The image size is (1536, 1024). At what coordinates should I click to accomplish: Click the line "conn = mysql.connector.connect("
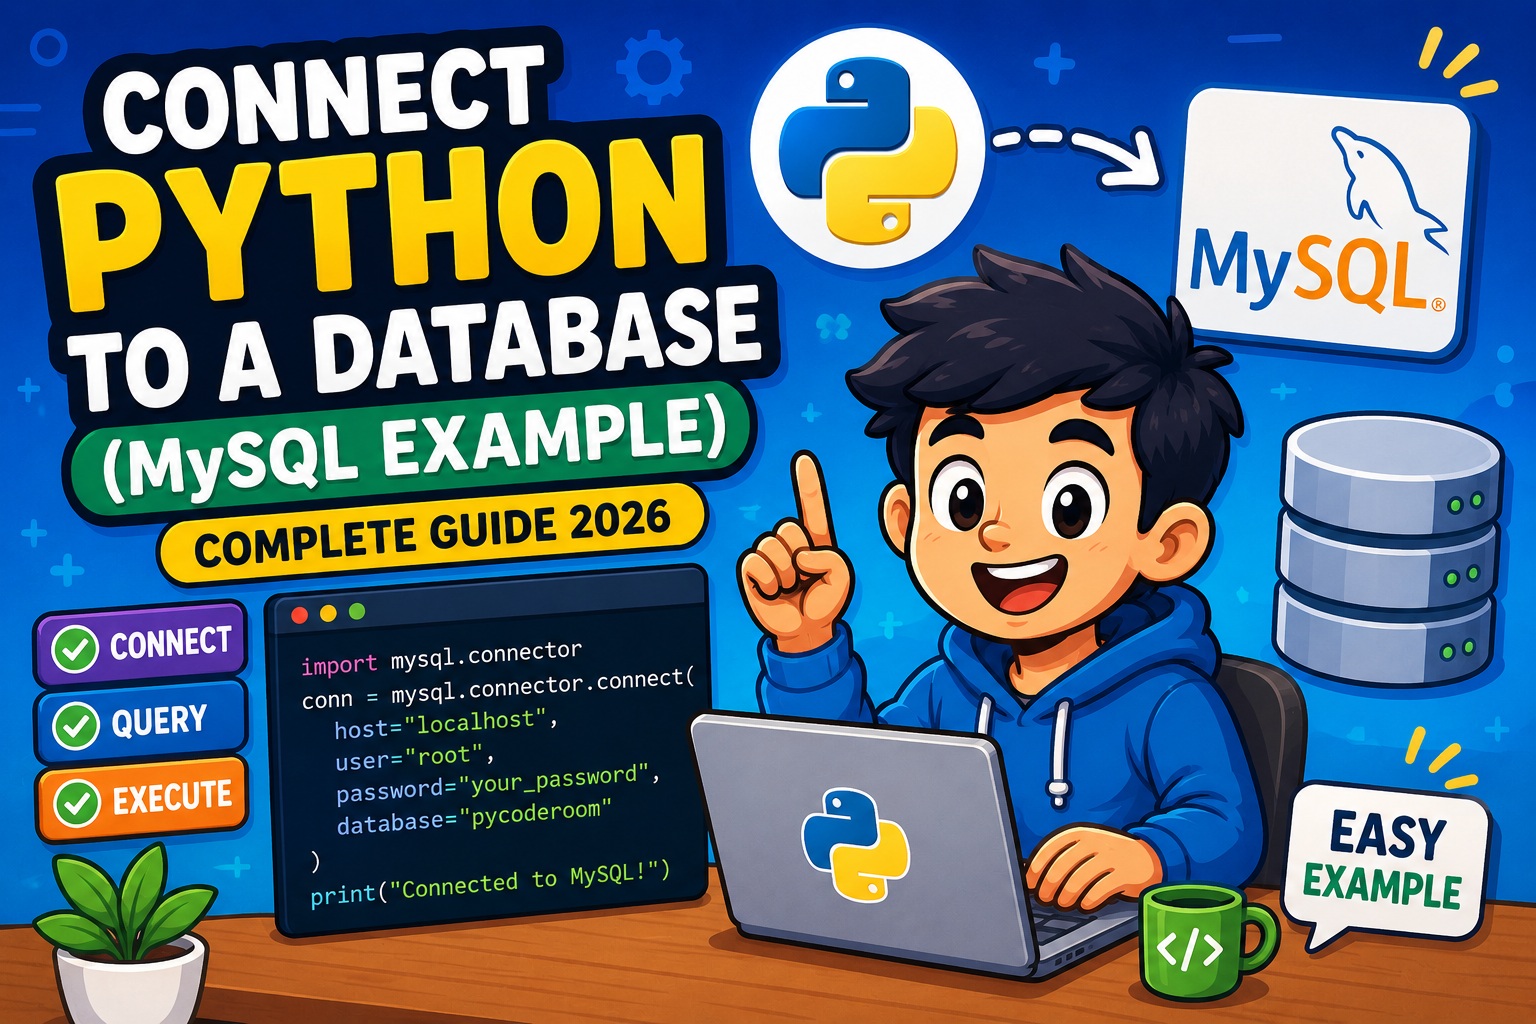click(x=498, y=688)
